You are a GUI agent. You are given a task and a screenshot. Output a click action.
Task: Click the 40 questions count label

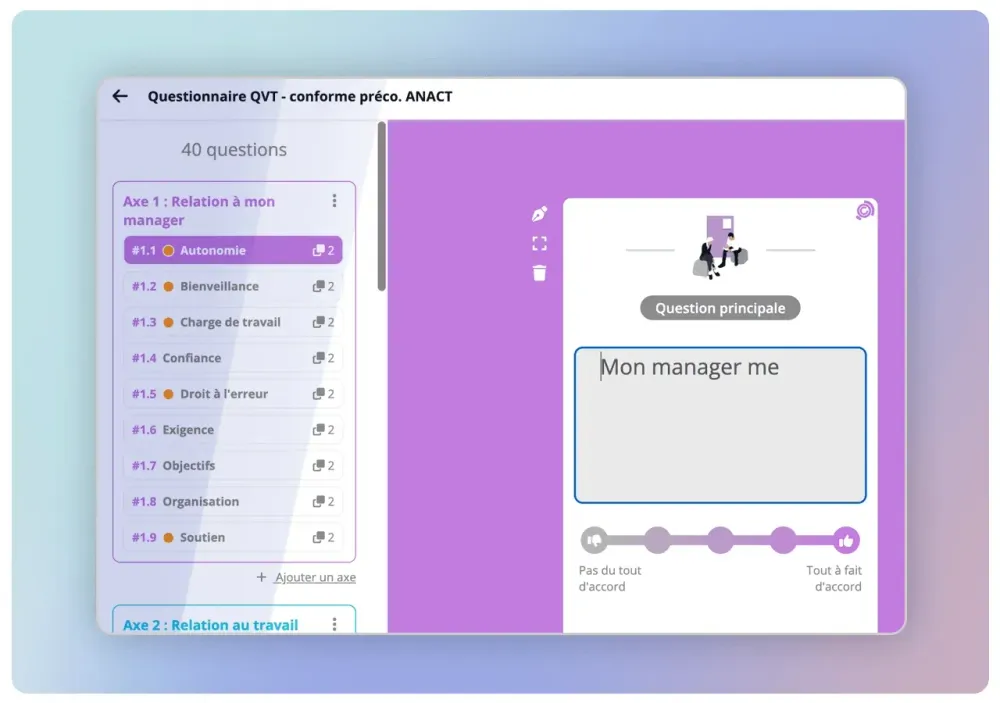click(x=234, y=149)
